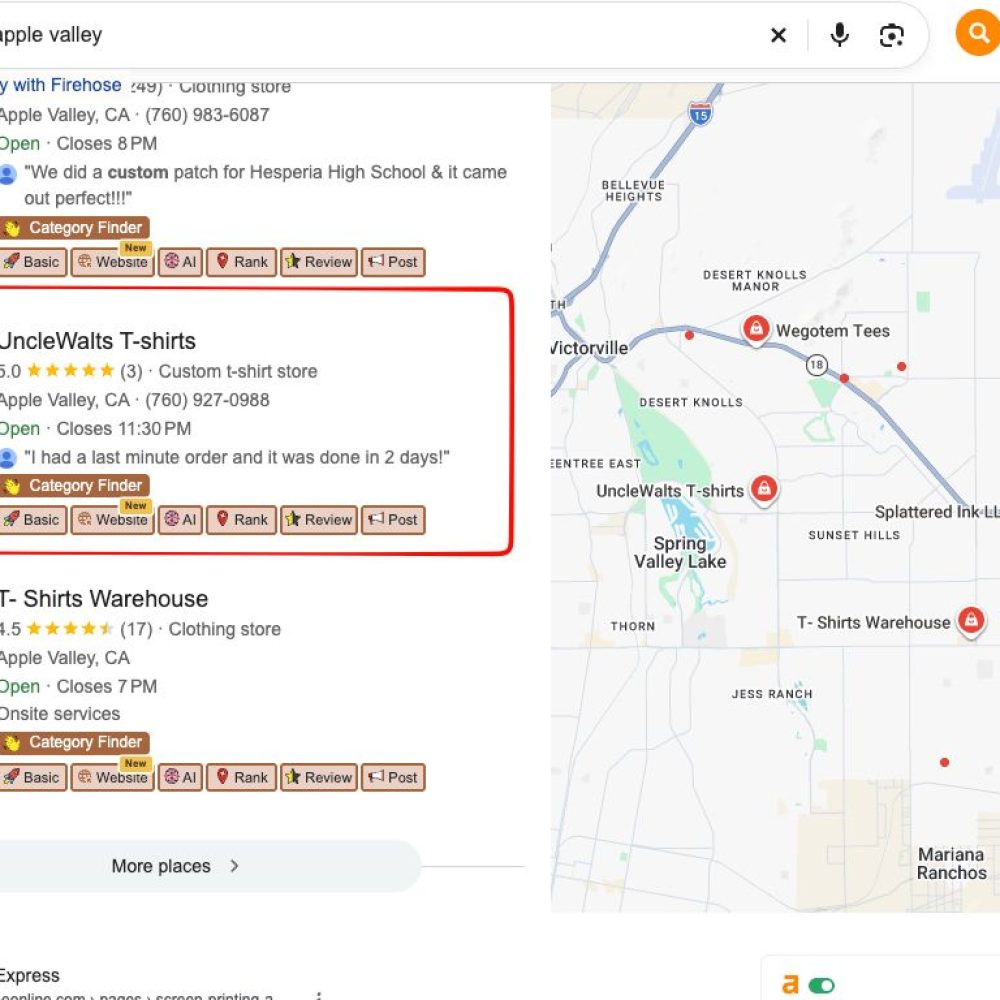Click Splattered Ink label on map
This screenshot has height=1000, width=1000.
pyautogui.click(x=937, y=511)
